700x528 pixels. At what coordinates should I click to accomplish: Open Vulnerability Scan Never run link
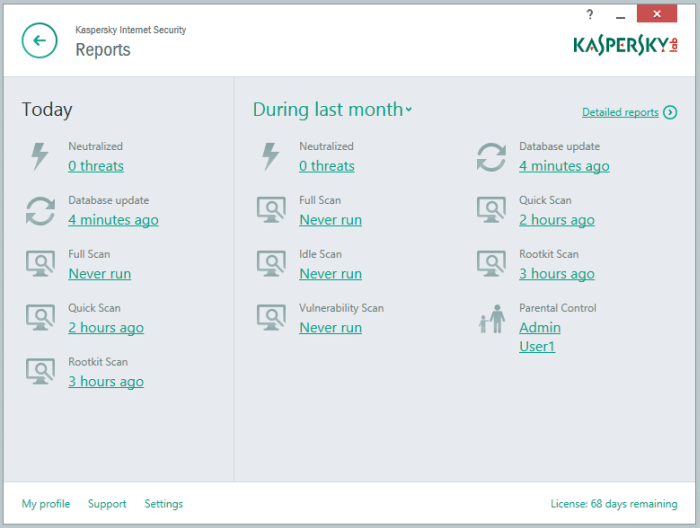click(330, 328)
